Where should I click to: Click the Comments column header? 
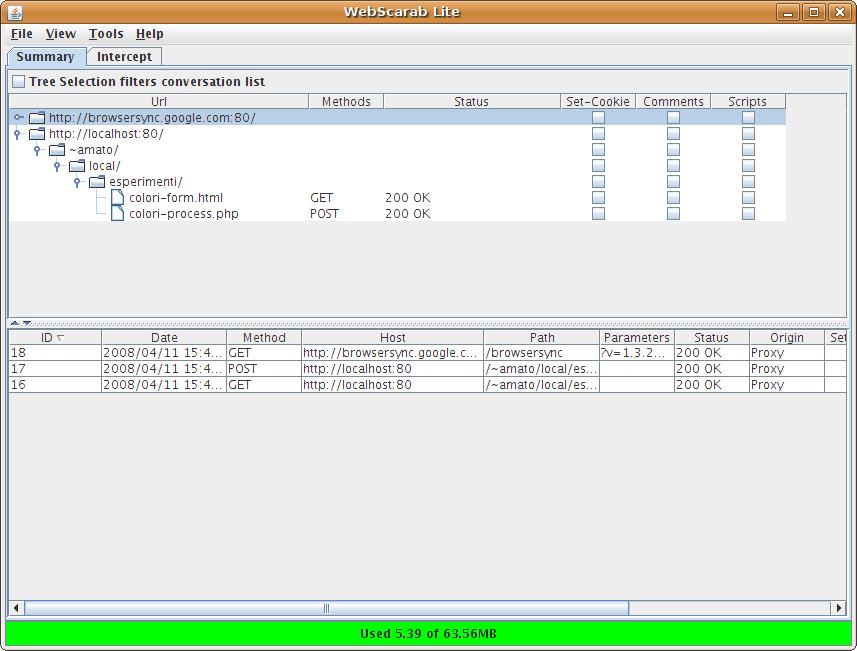pyautogui.click(x=673, y=102)
